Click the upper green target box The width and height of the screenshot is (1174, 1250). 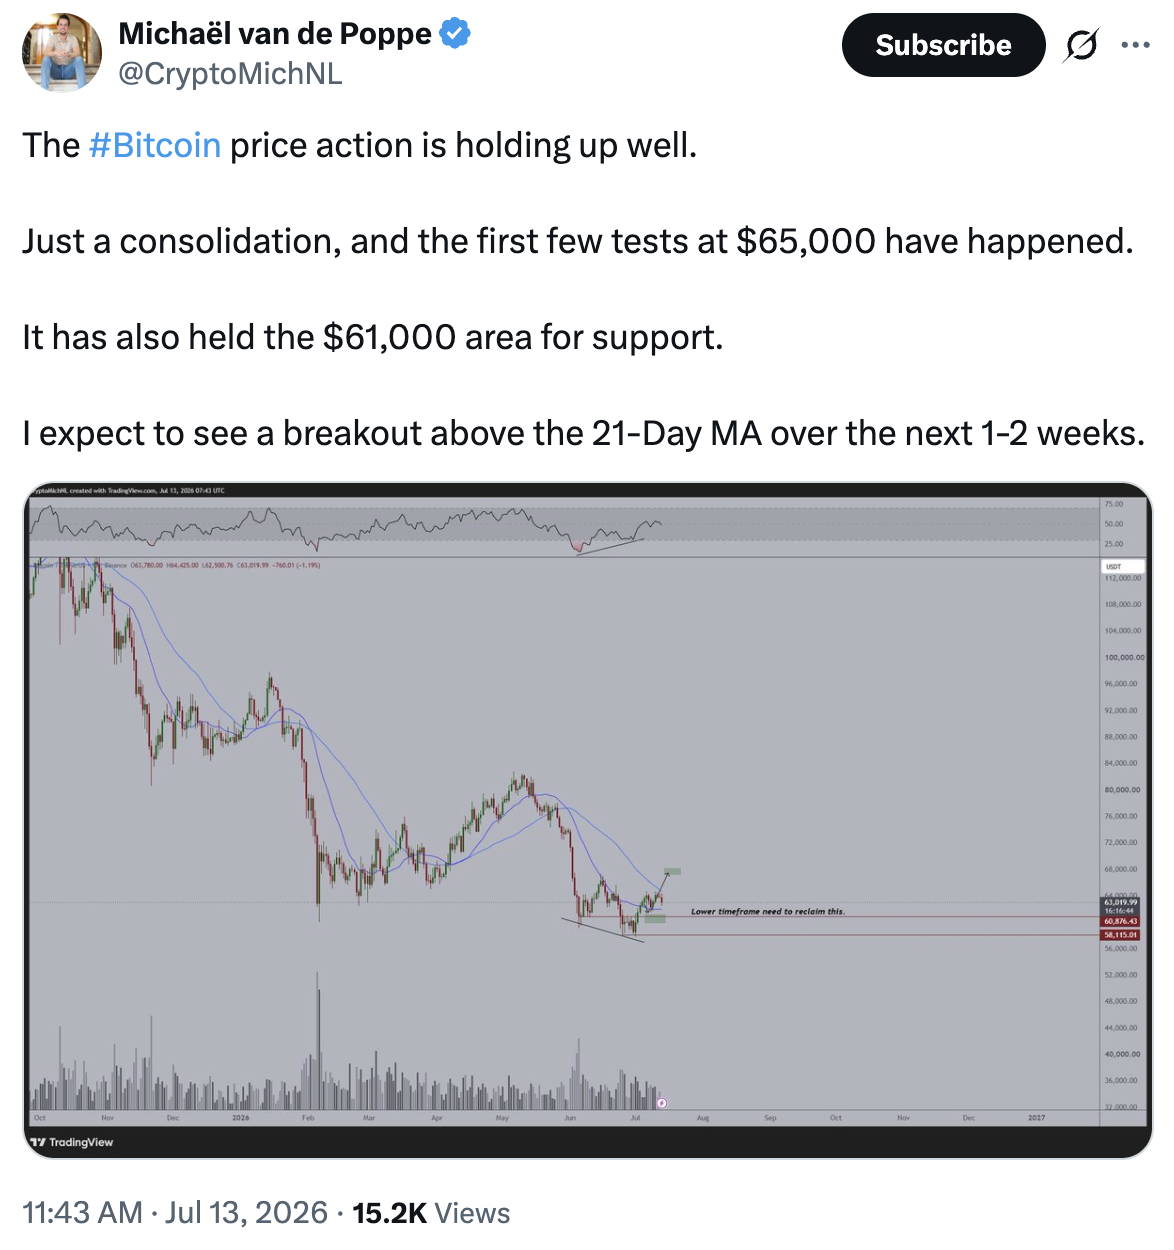coord(672,871)
